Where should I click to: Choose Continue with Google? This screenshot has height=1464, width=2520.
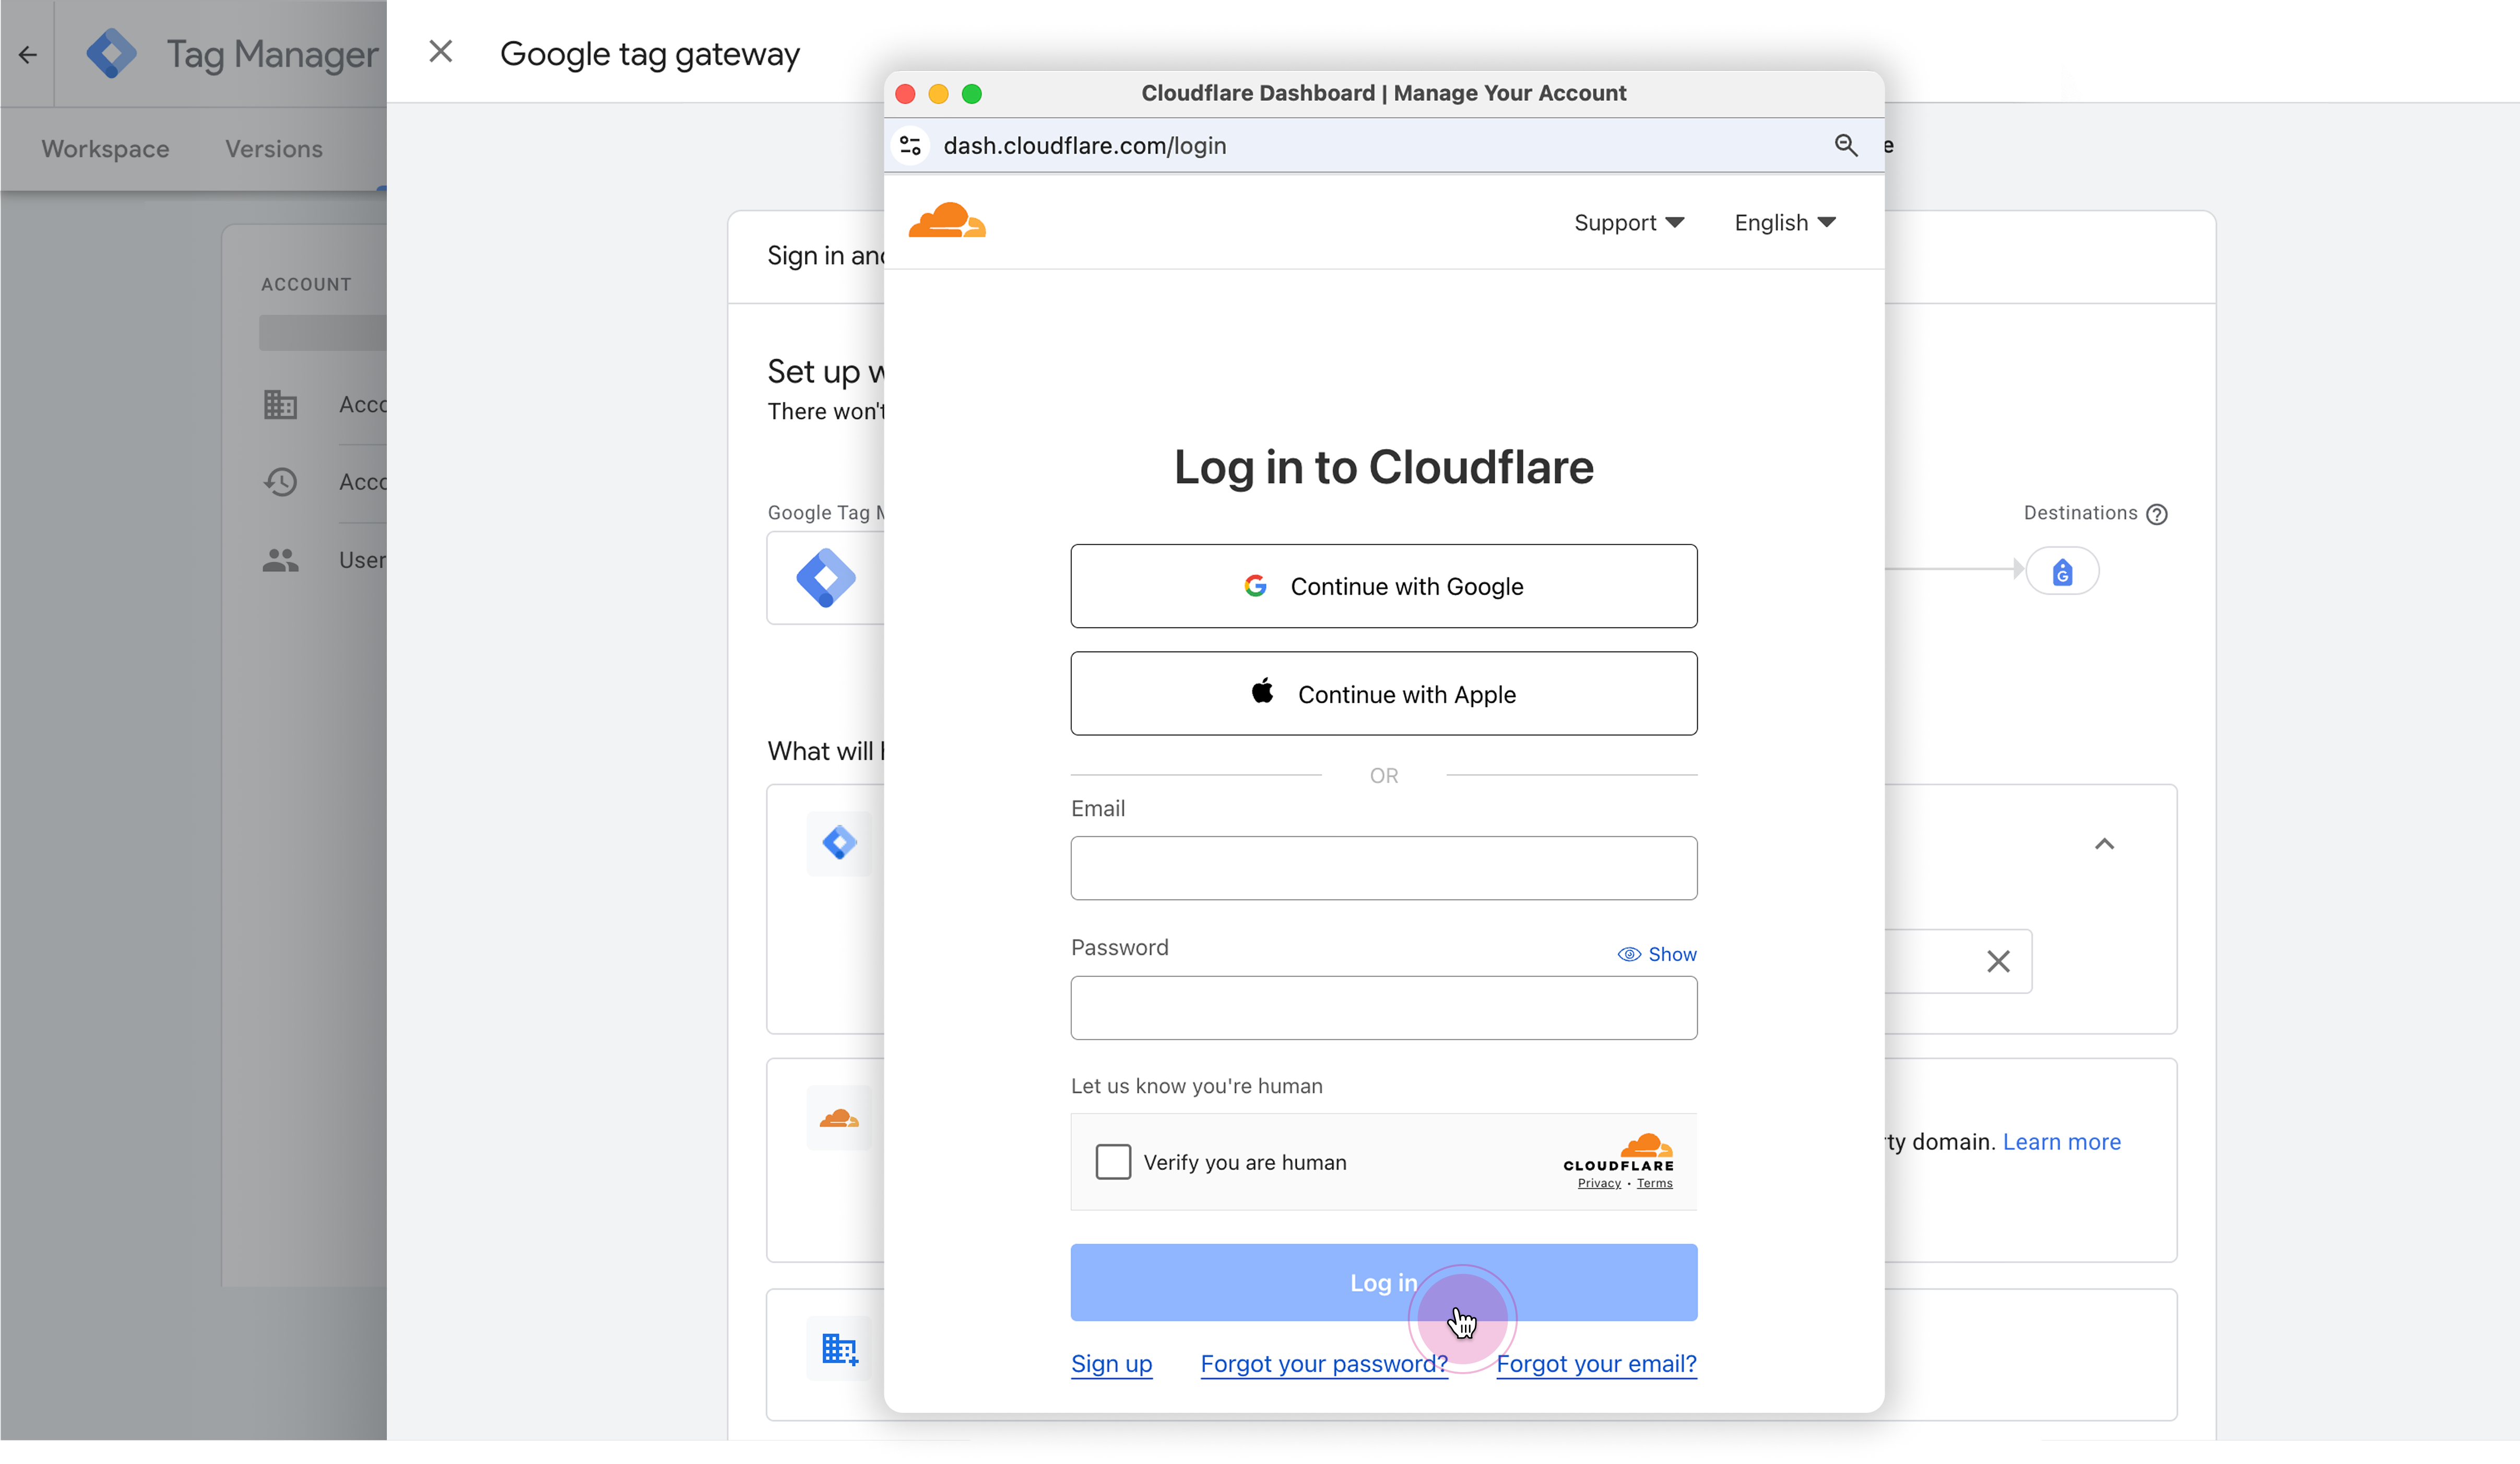pyautogui.click(x=1384, y=587)
